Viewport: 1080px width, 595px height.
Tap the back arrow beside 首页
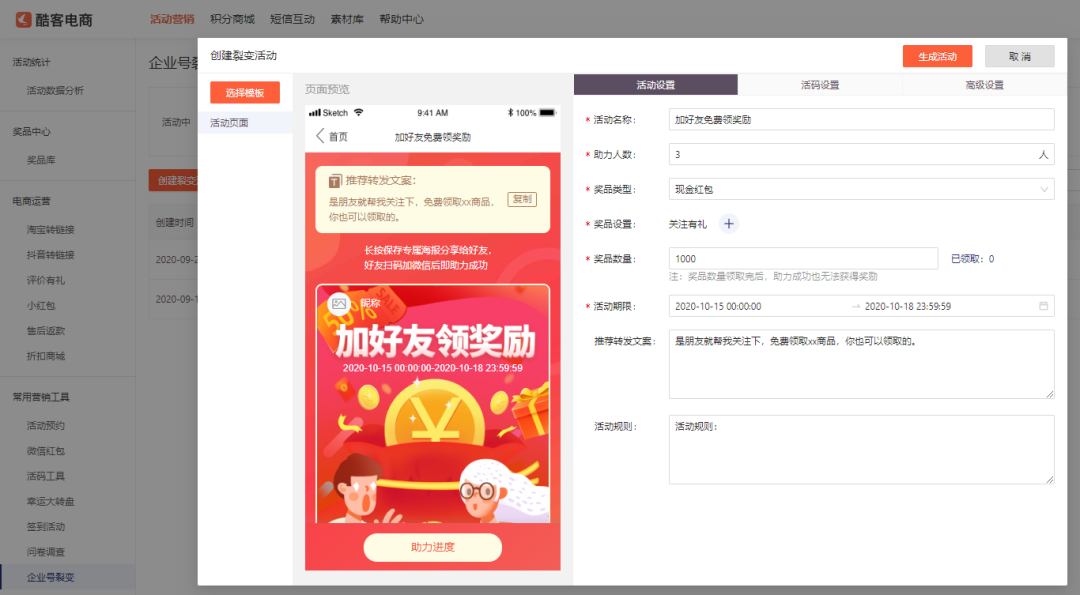[x=320, y=136]
